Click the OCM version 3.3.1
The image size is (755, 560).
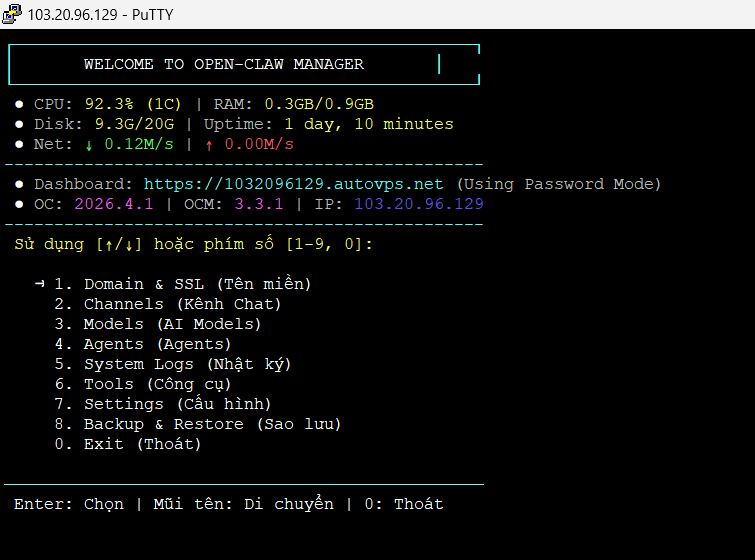[259, 204]
